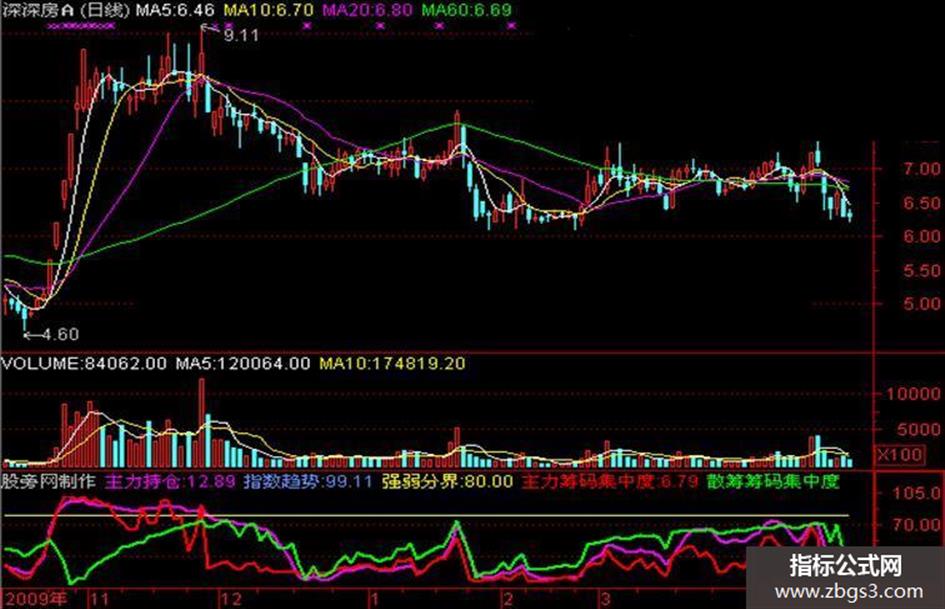Screen dimensions: 945x609
Task: Click the MA5:6.46 indicator label
Action: point(175,10)
